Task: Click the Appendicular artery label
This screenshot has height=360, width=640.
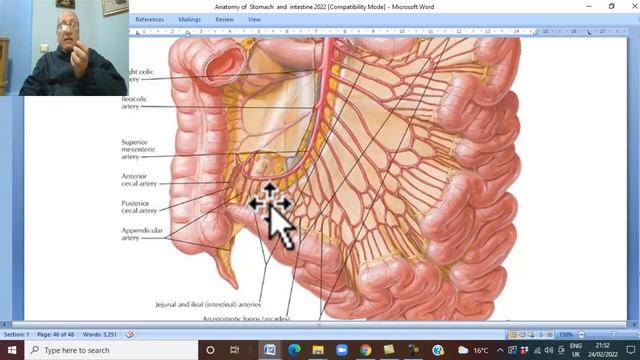Action: coord(142,234)
